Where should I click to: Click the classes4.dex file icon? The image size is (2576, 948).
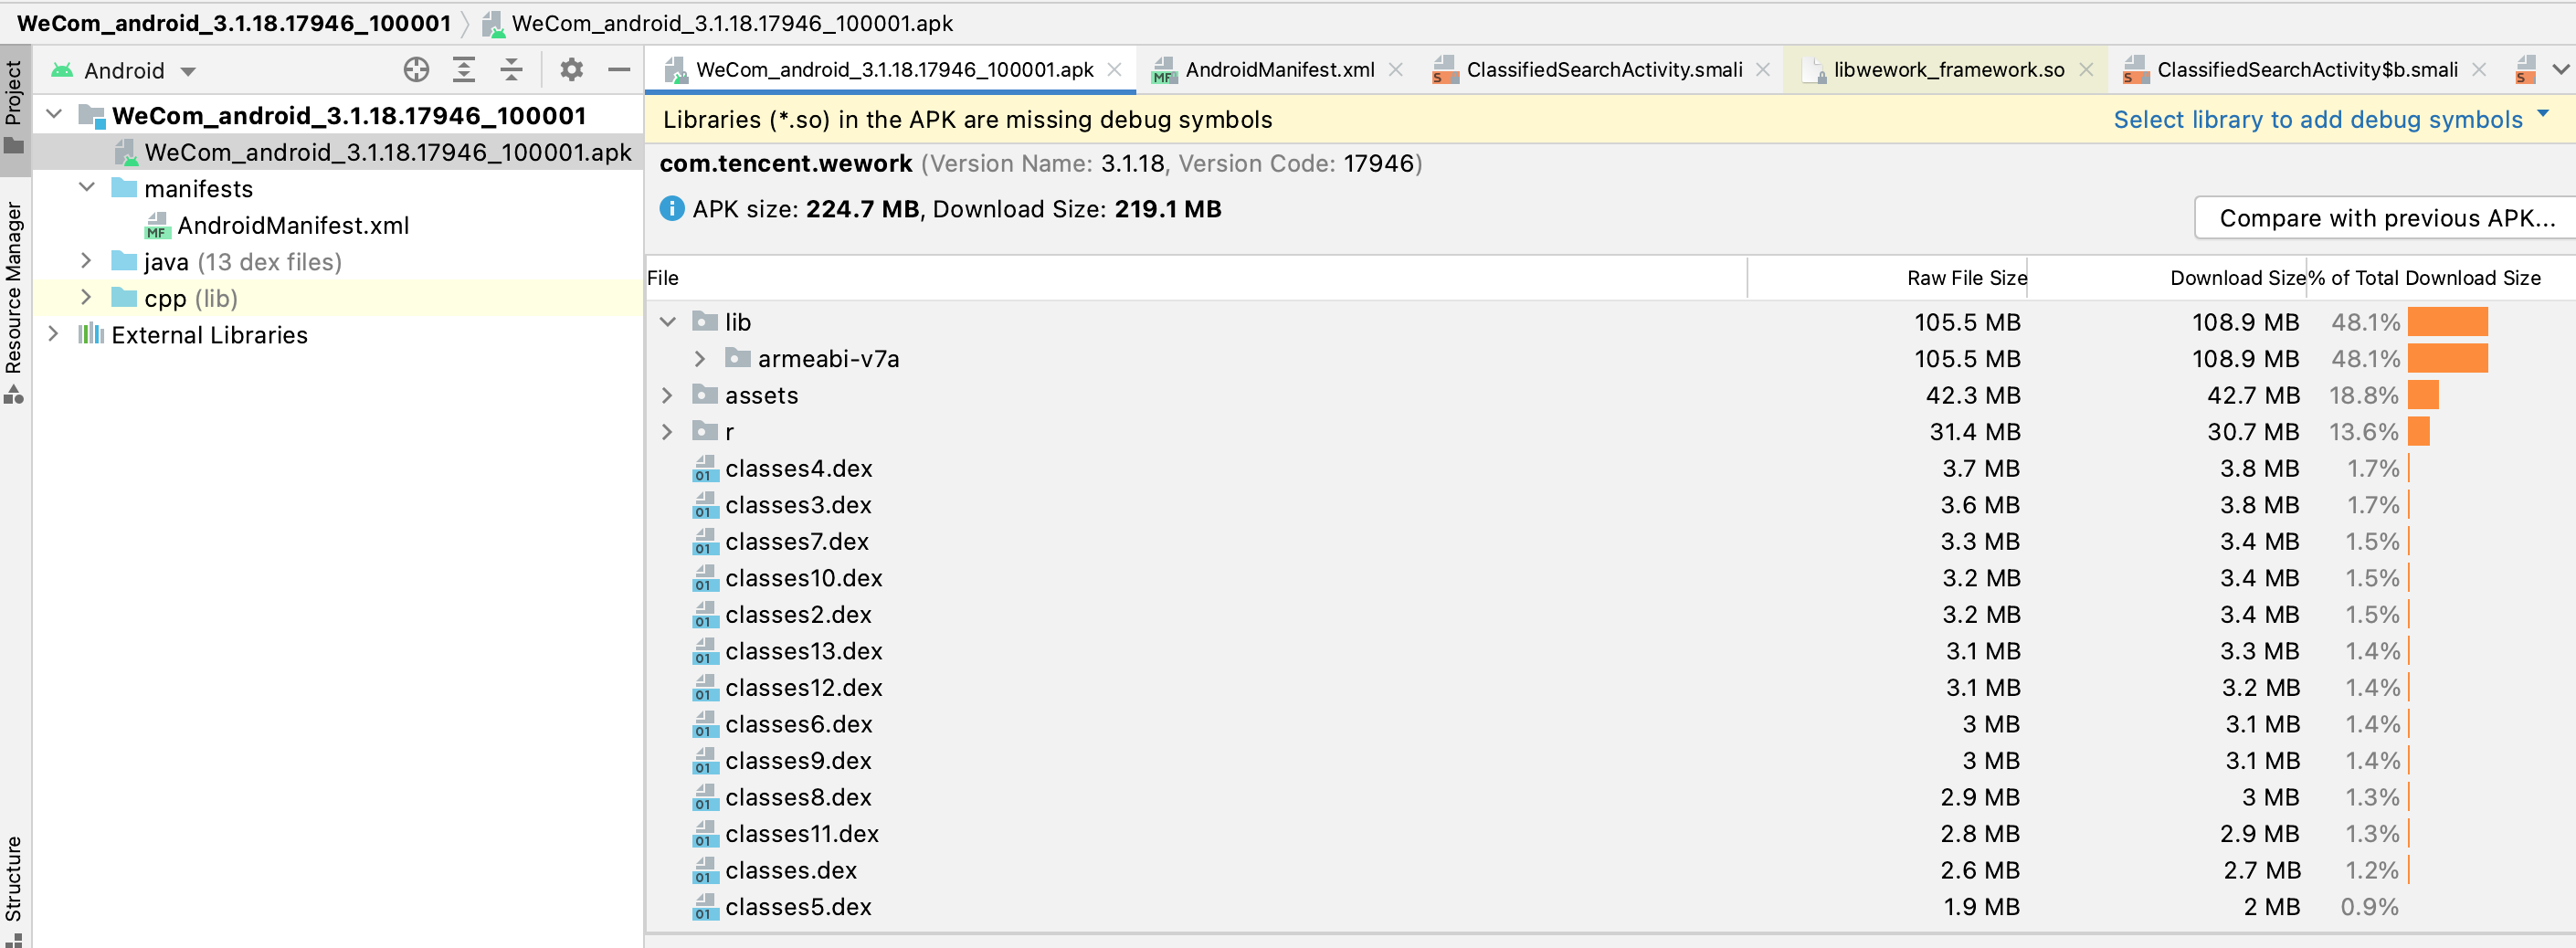(x=705, y=469)
